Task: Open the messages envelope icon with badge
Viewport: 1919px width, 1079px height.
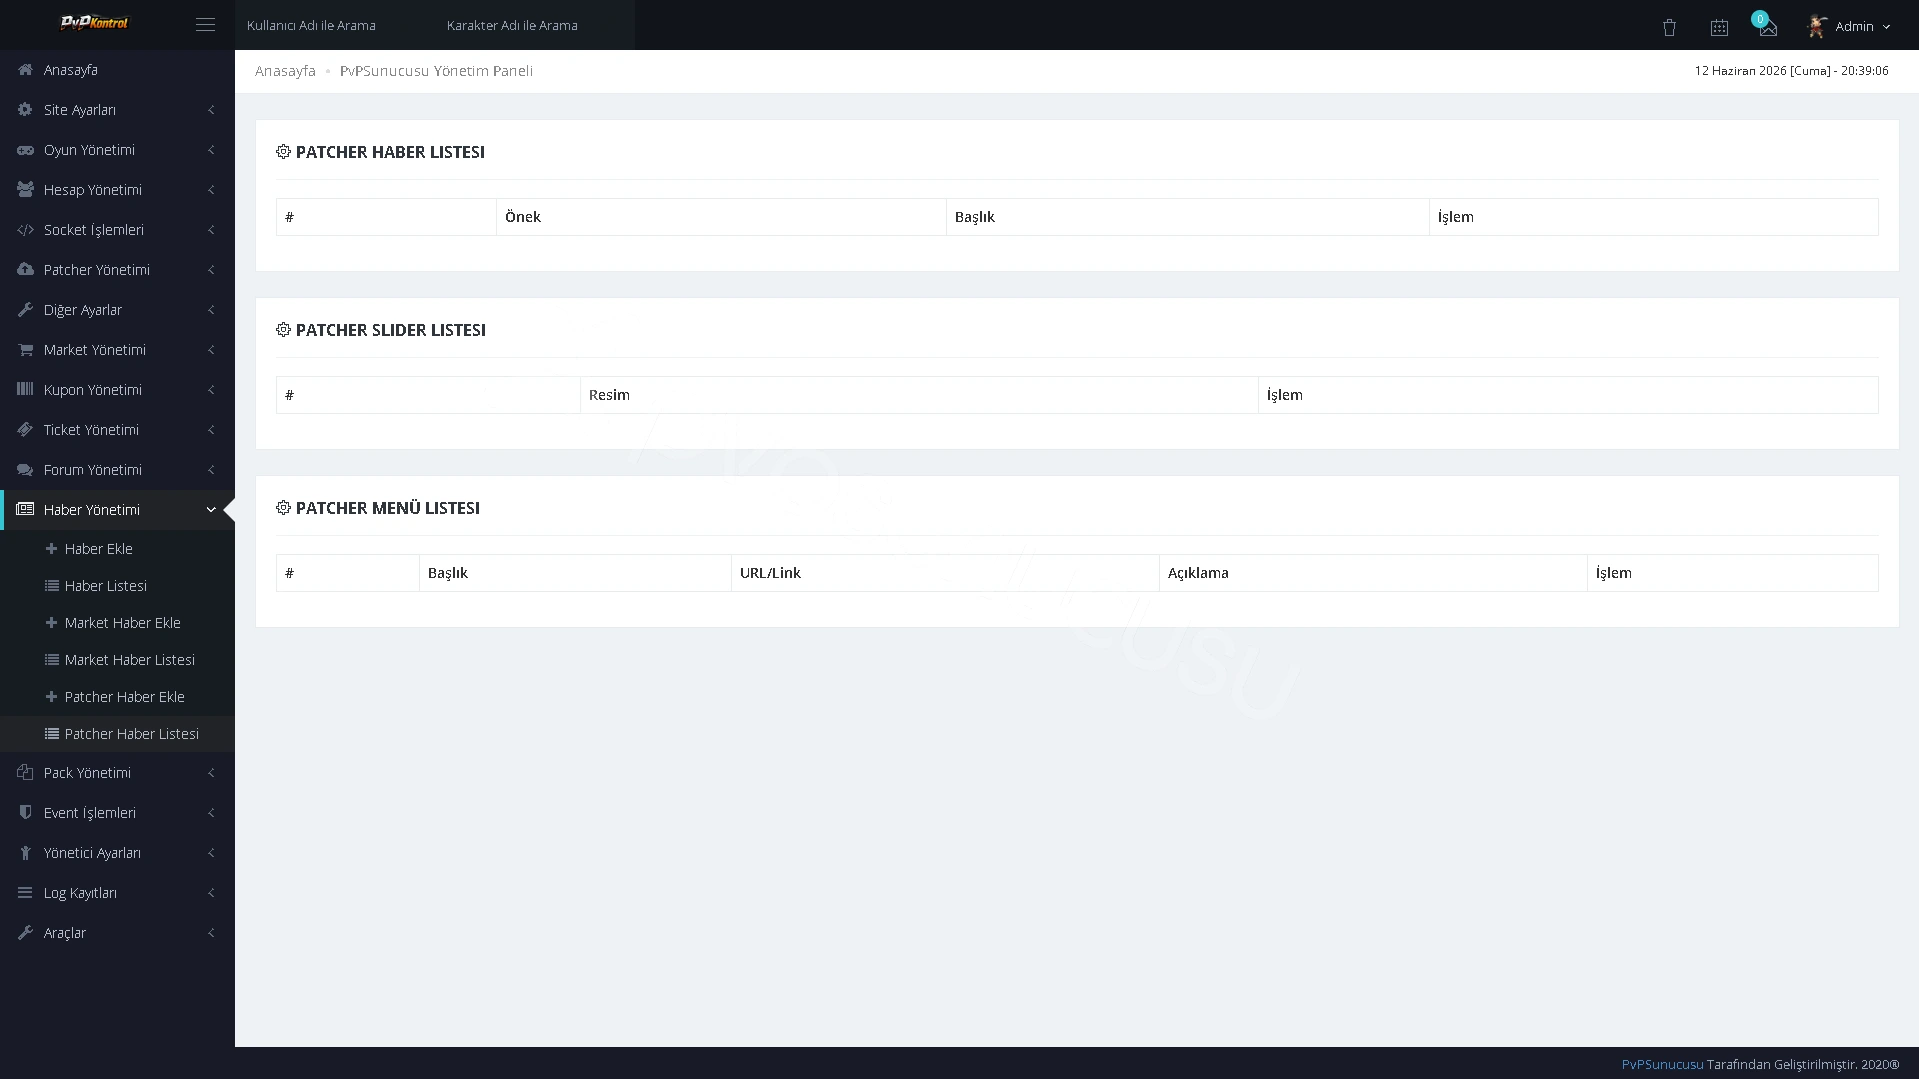Action: 1767,26
